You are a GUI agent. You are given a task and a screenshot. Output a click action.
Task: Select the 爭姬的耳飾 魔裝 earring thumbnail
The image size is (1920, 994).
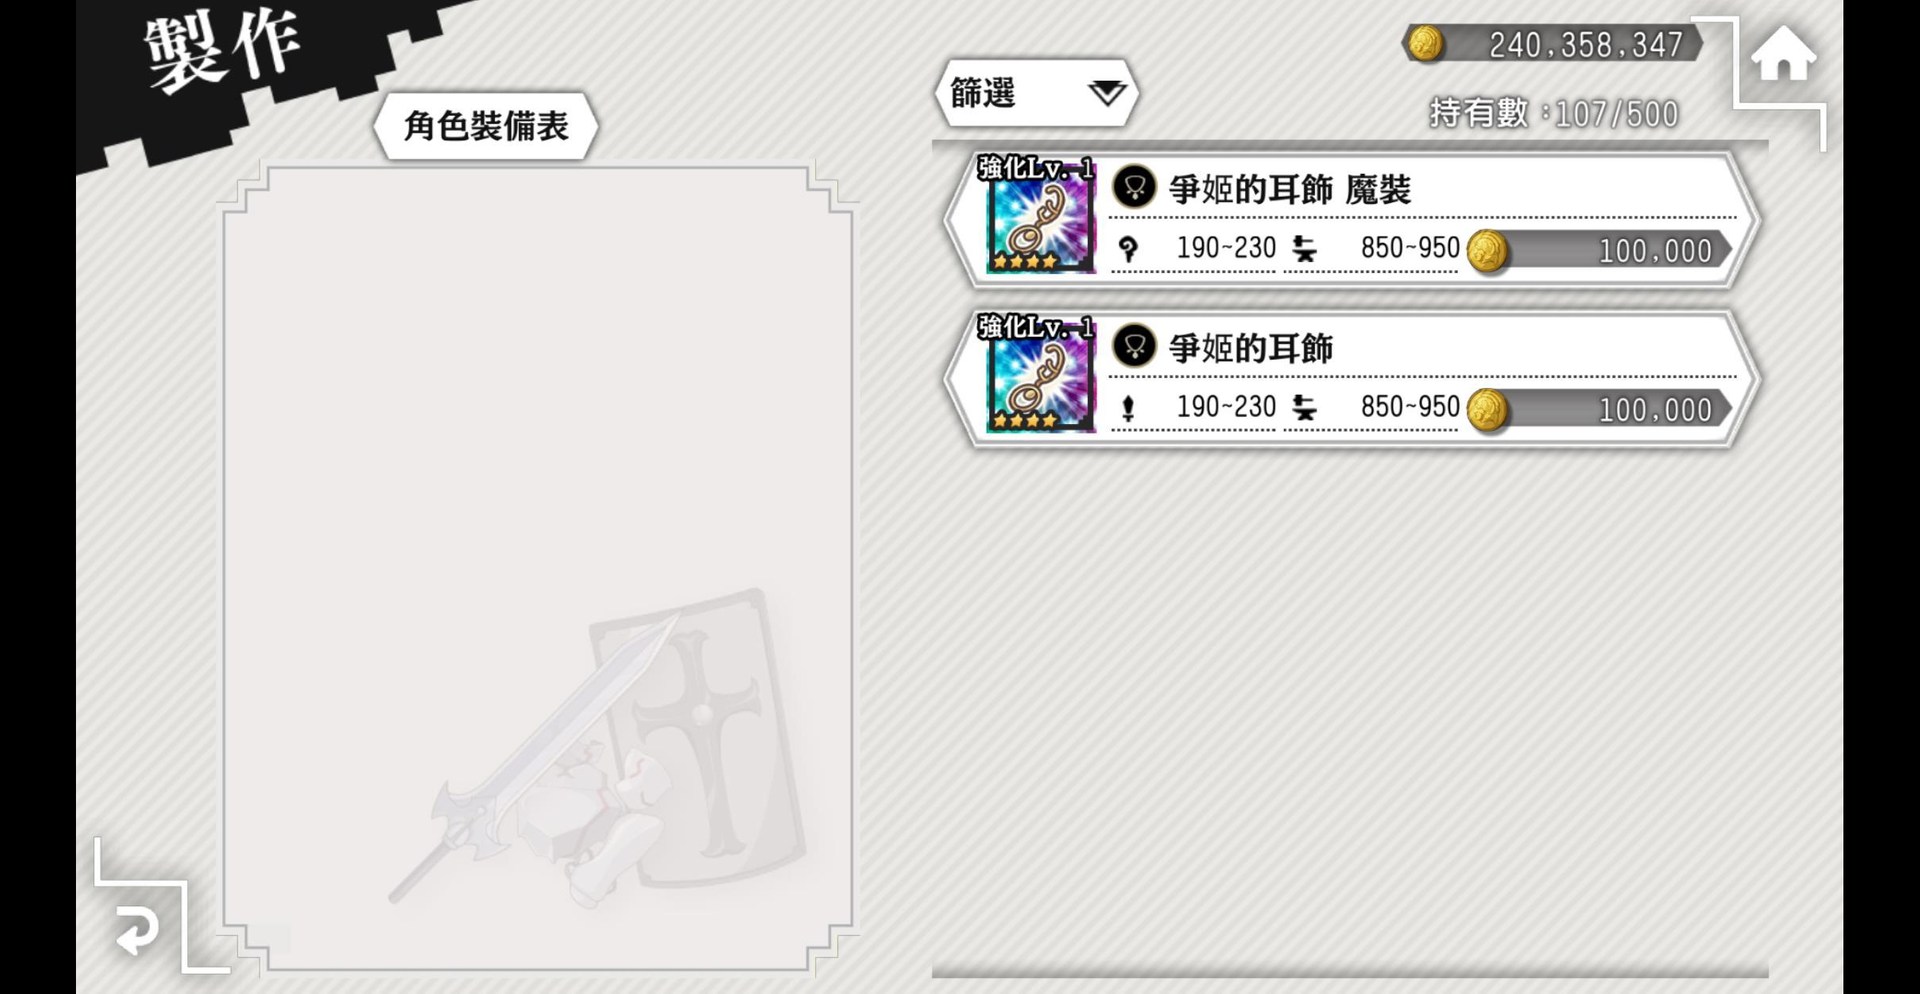pyautogui.click(x=1040, y=216)
